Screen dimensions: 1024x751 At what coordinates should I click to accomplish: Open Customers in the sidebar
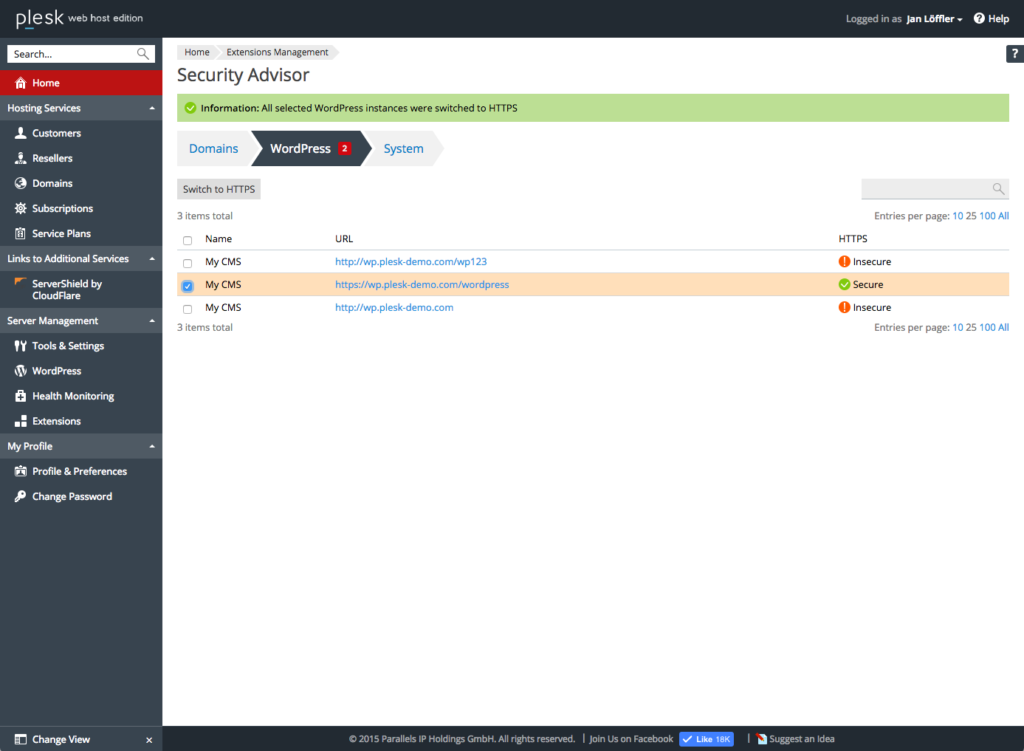(x=56, y=133)
